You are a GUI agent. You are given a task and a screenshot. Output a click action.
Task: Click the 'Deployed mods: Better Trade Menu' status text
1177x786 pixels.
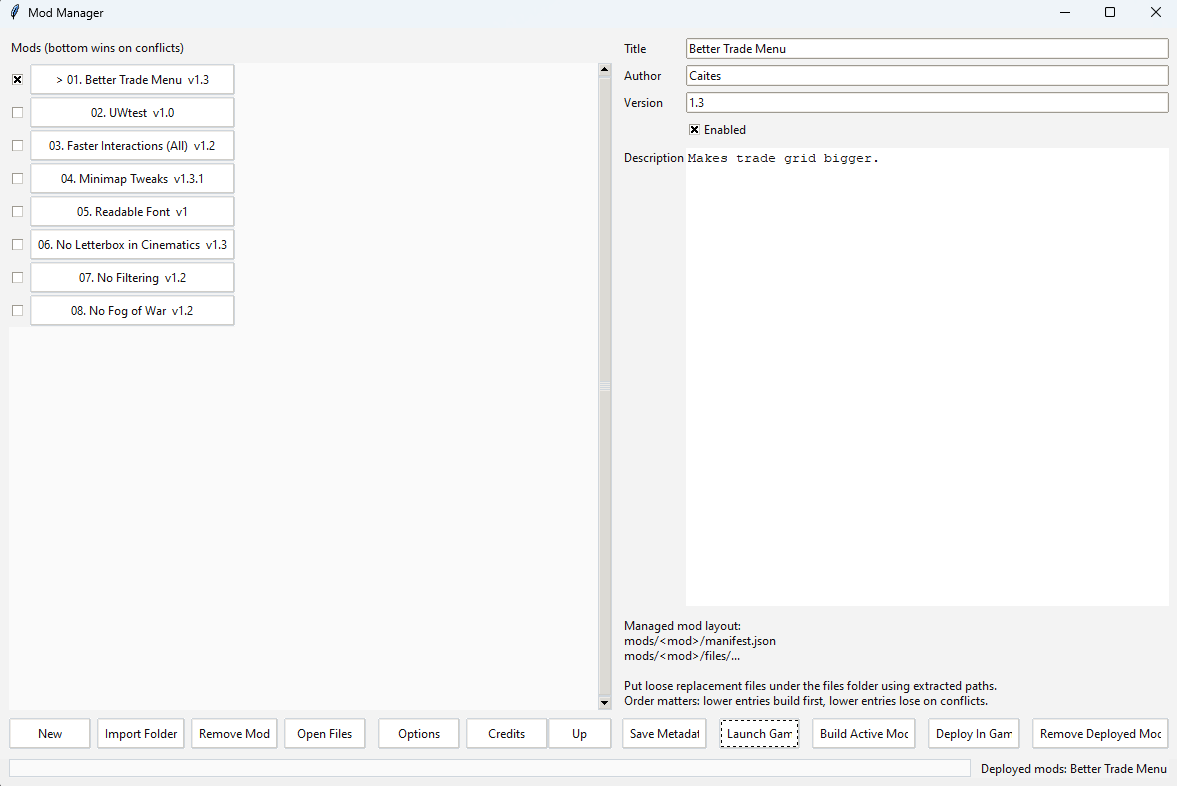[1073, 769]
